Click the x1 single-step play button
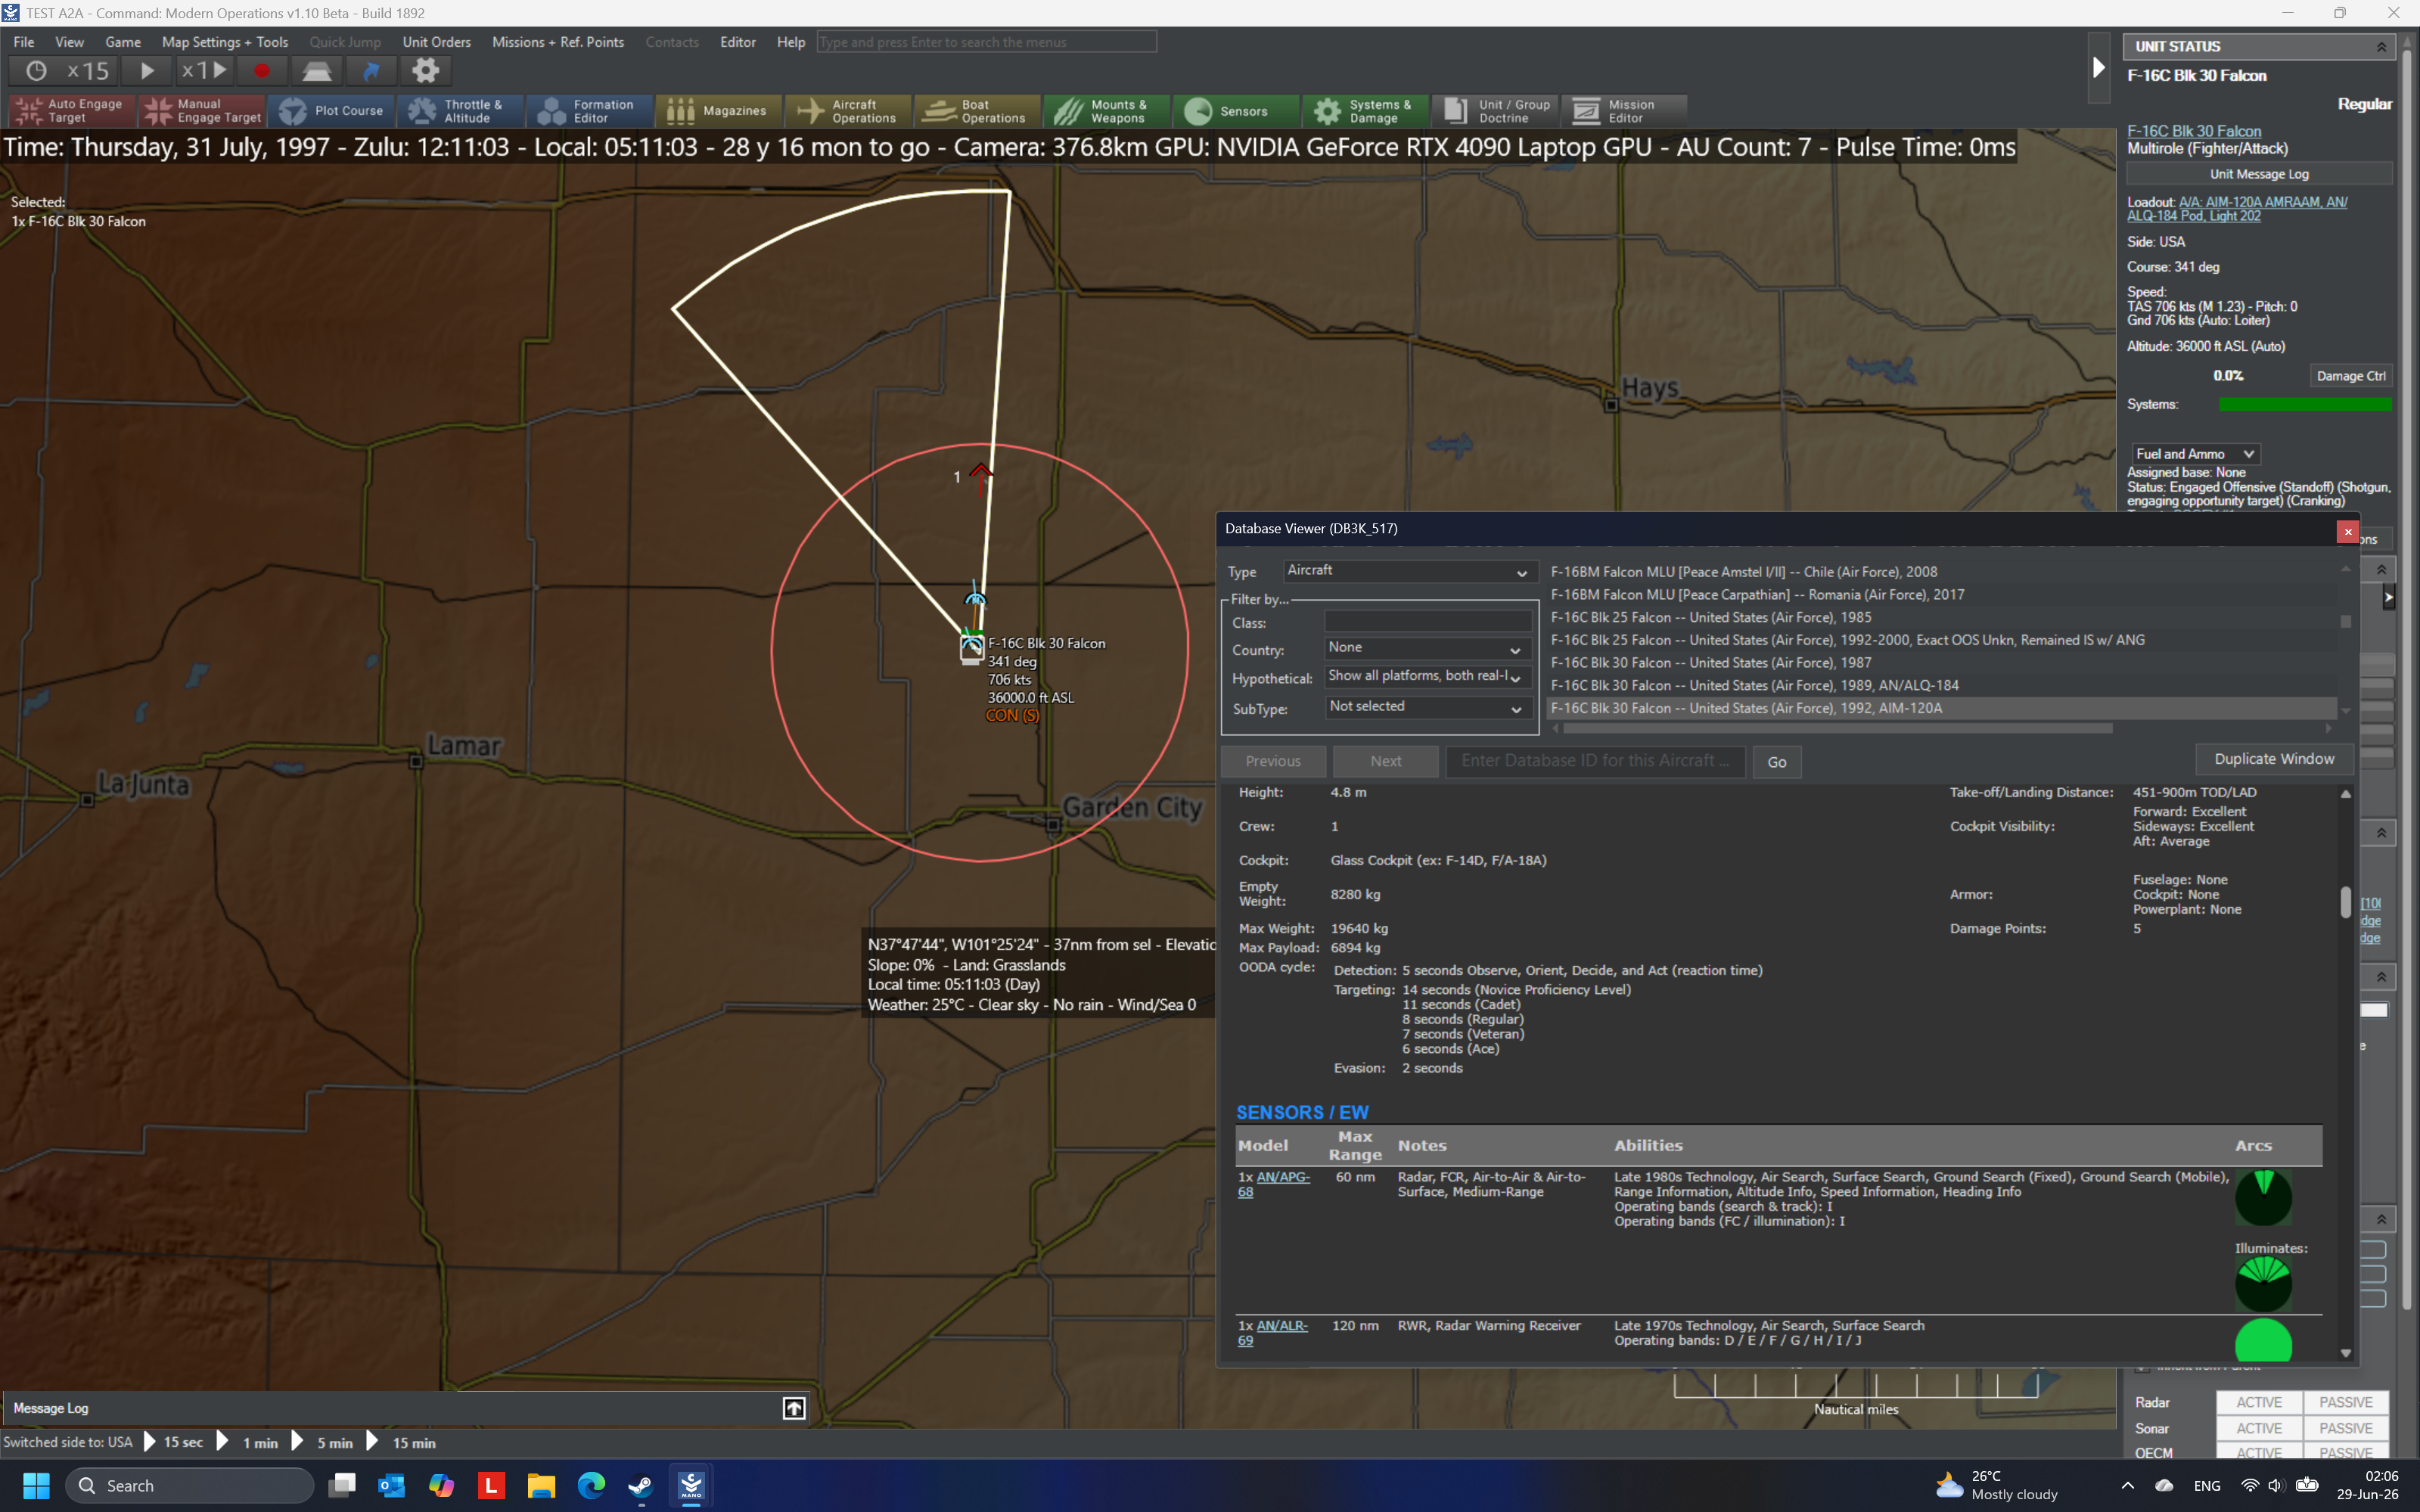 point(204,71)
